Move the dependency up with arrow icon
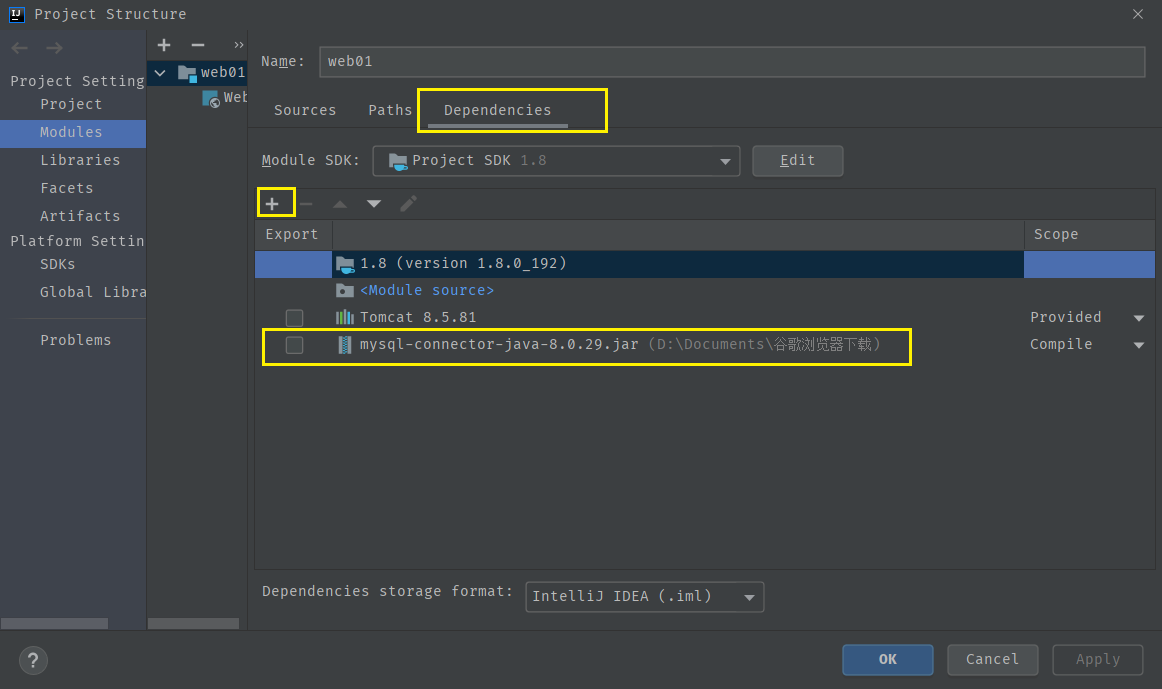This screenshot has width=1162, height=689. 339,204
